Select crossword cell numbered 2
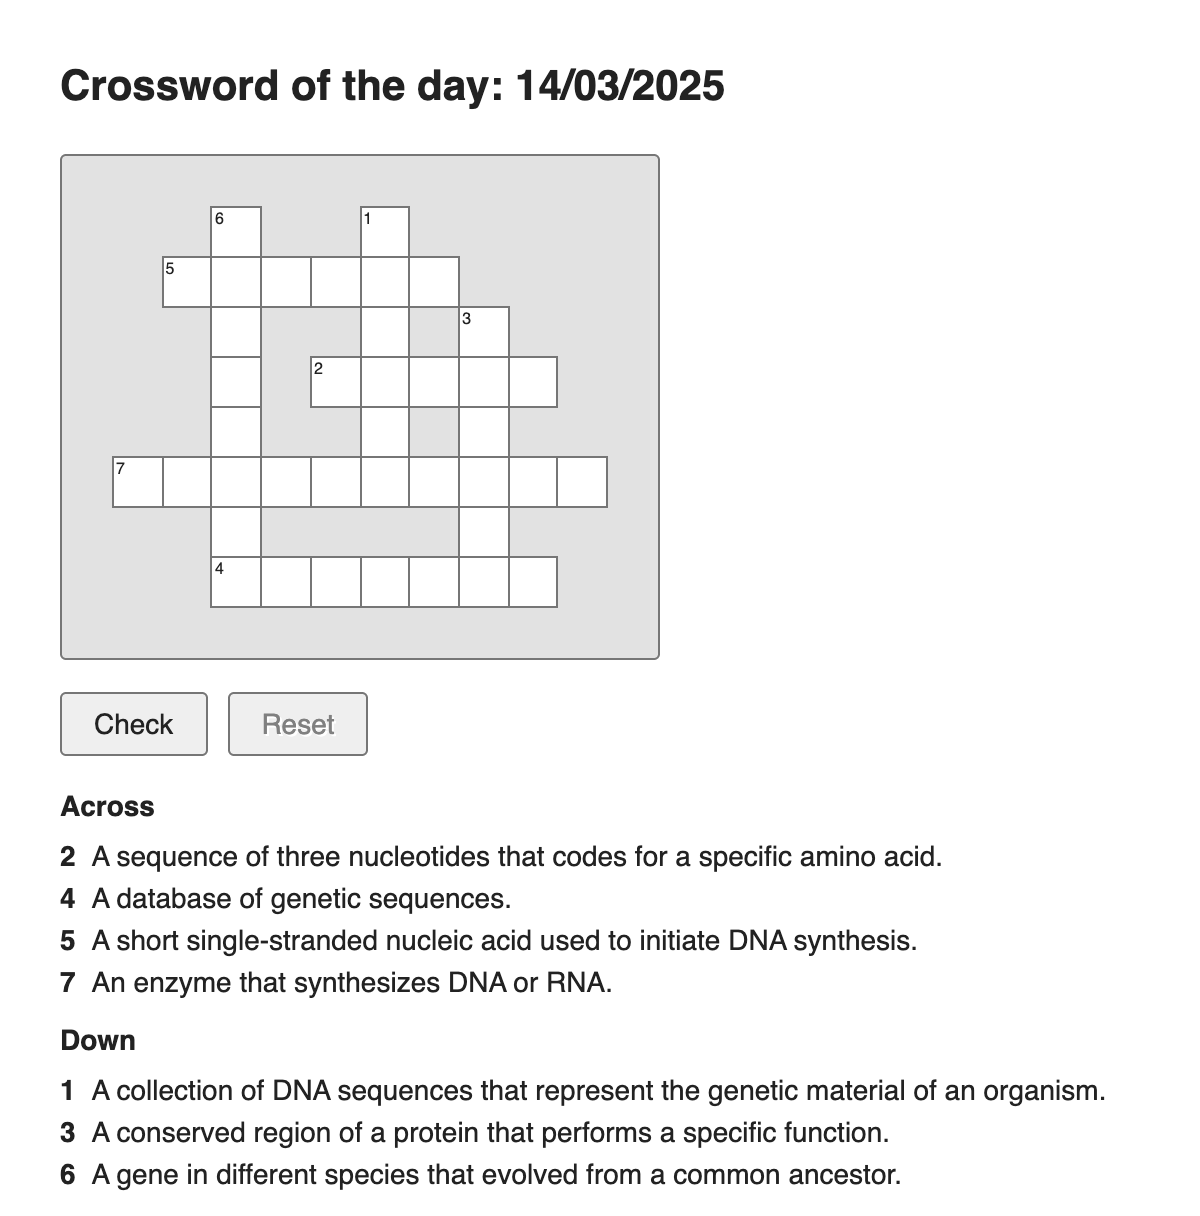The image size is (1200, 1216). pos(335,382)
